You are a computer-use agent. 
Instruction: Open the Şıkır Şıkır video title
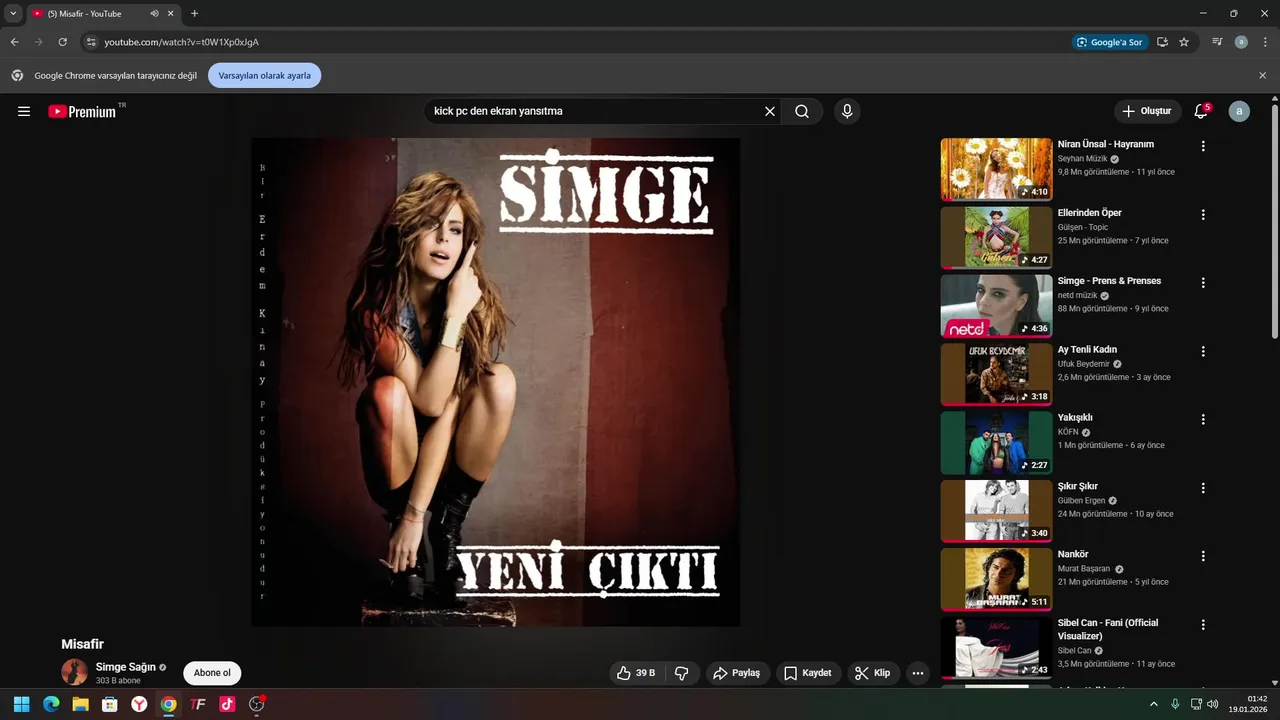coord(1078,486)
